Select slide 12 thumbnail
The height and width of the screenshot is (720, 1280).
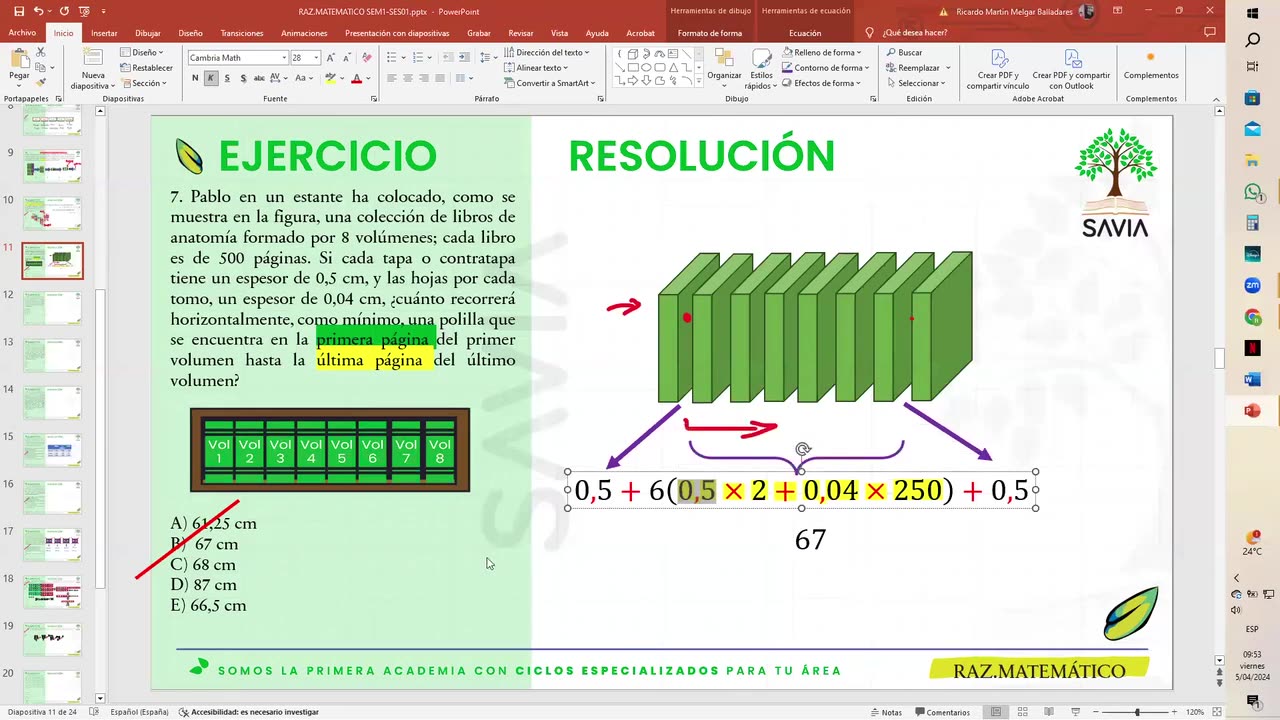point(52,308)
